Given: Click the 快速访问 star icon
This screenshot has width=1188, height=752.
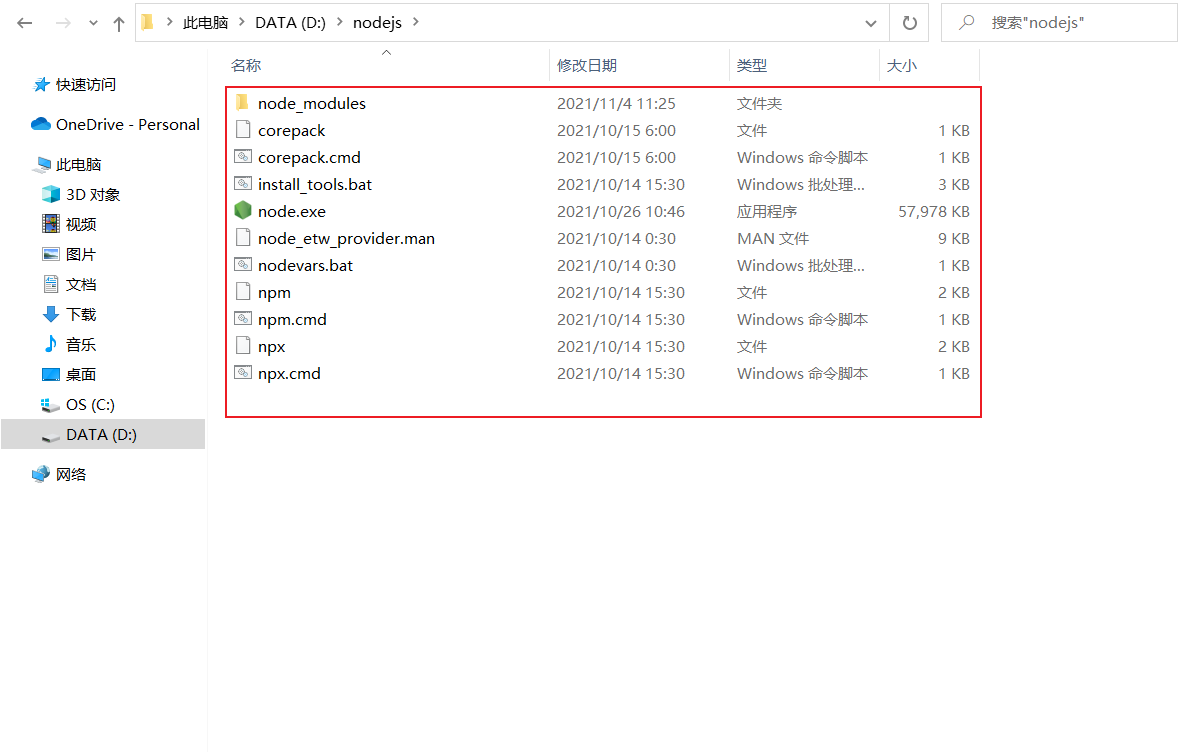Looking at the screenshot, I should pyautogui.click(x=41, y=85).
